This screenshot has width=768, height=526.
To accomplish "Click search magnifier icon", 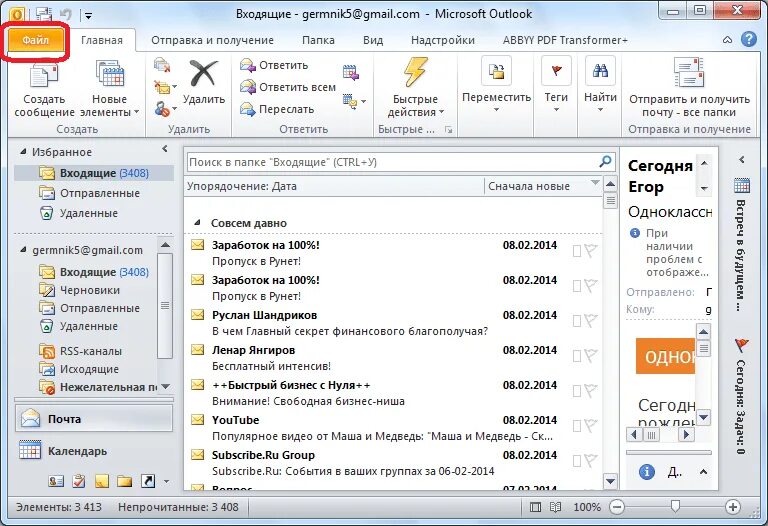I will click(x=605, y=161).
